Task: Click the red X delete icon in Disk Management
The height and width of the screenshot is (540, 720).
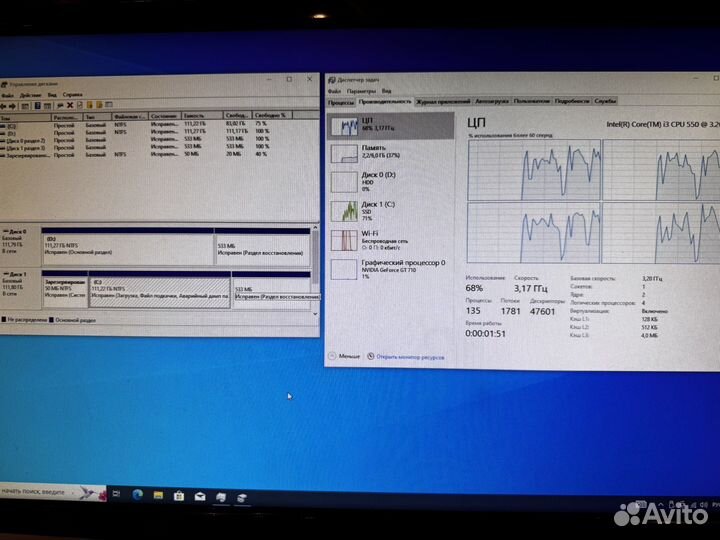Action: [x=70, y=106]
